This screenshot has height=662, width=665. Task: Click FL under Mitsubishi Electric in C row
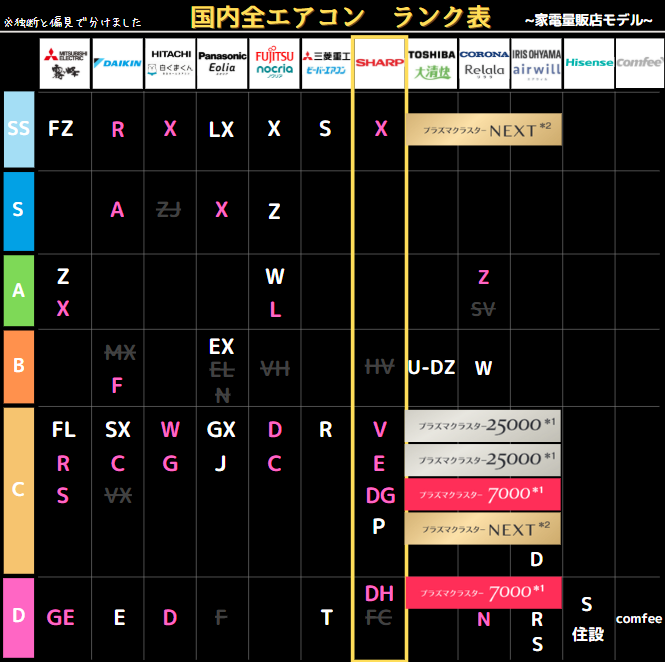[64, 430]
